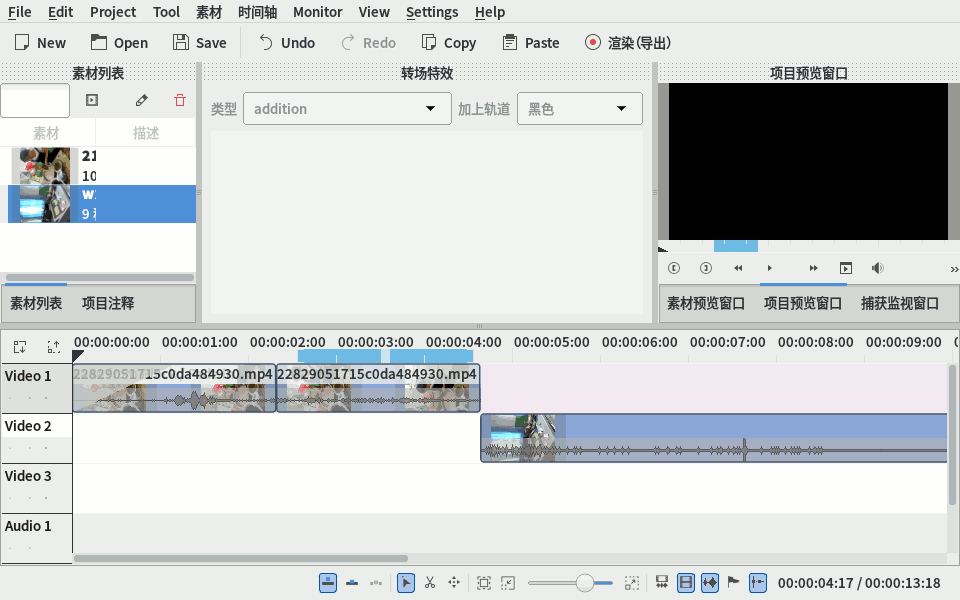Image resolution: width=960 pixels, height=600 pixels.
Task: Click the collapse tracks icon above Video 1
Action: (x=20, y=347)
